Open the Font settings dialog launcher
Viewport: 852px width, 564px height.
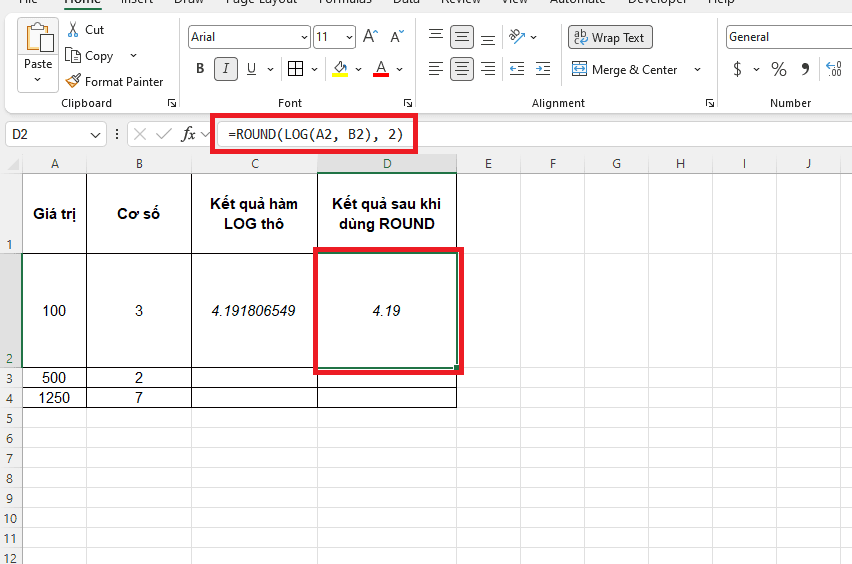tap(408, 103)
